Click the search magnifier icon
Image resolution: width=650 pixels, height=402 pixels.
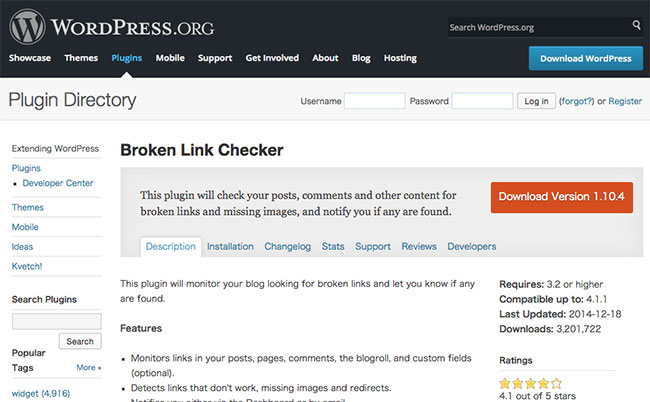[x=636, y=25]
